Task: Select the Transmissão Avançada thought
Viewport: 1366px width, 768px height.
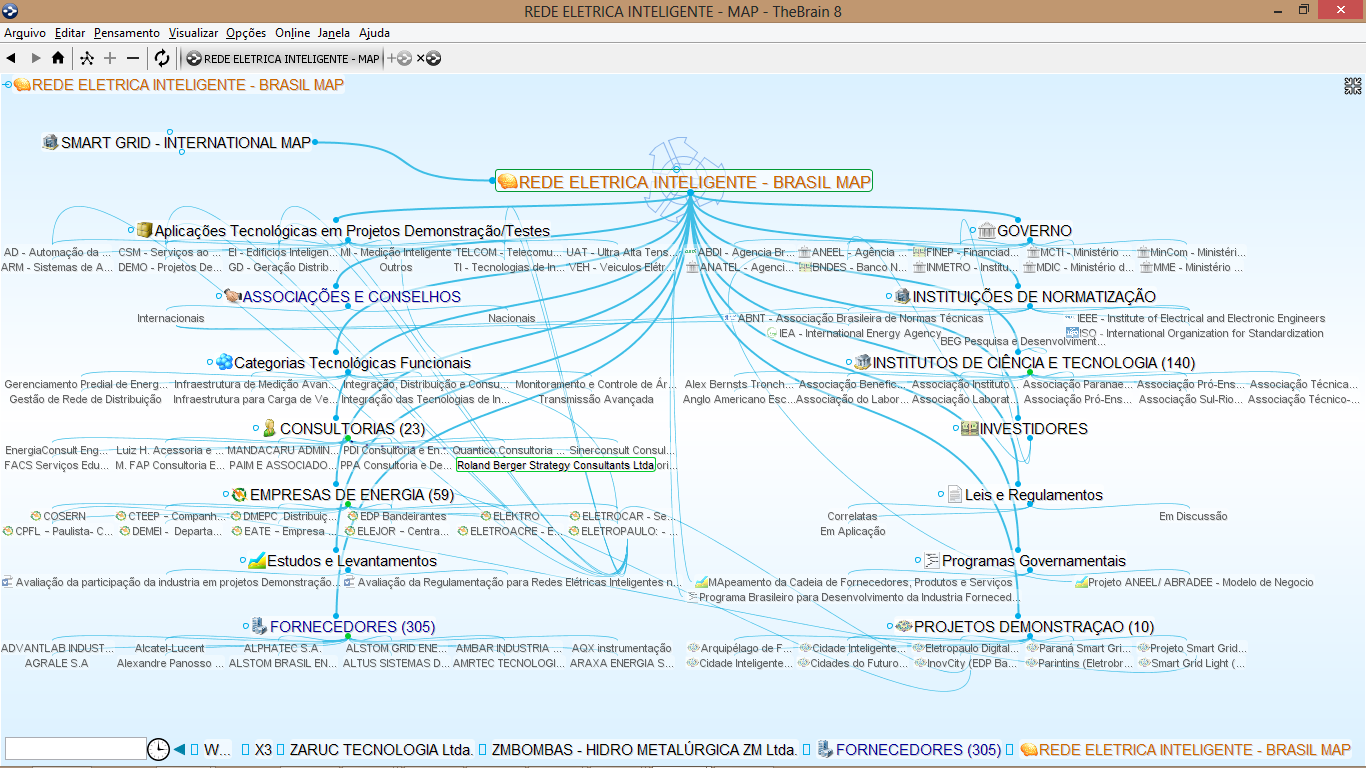Action: click(x=597, y=400)
